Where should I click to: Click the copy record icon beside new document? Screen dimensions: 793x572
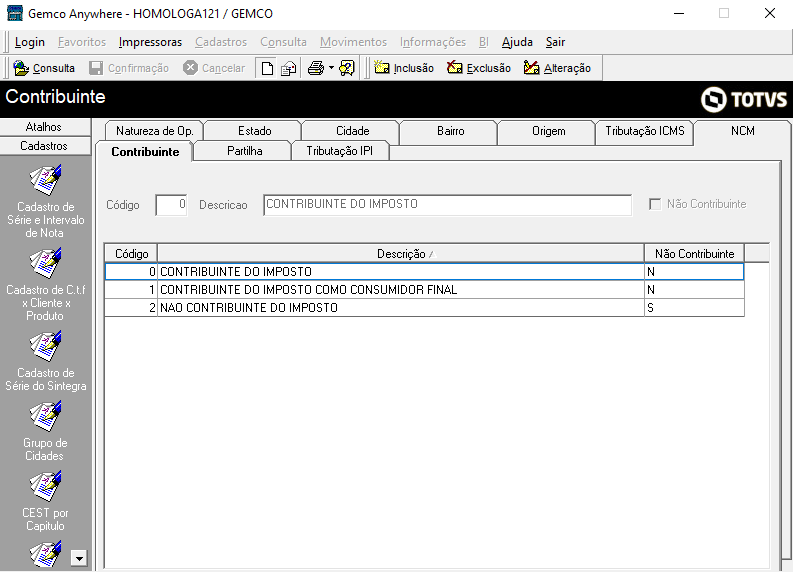tap(288, 68)
